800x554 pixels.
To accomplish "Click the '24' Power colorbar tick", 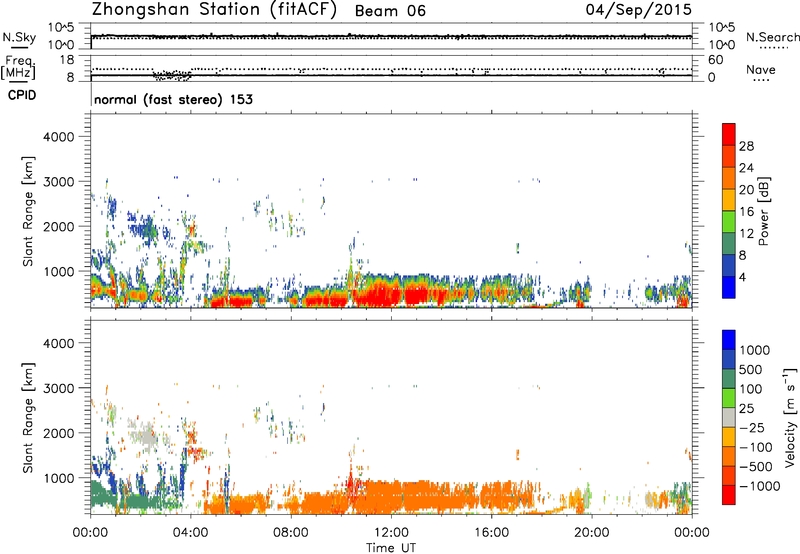I will (746, 168).
